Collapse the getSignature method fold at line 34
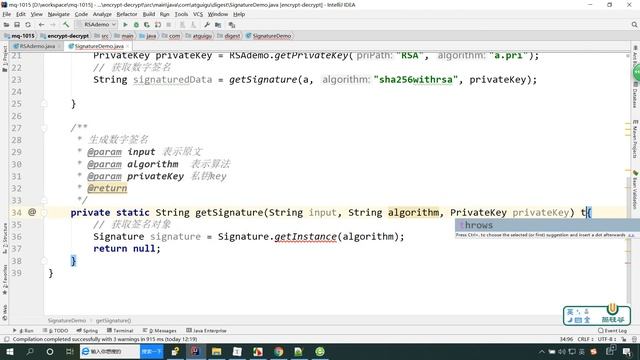Viewport: 640px width, 360px height. [44, 212]
